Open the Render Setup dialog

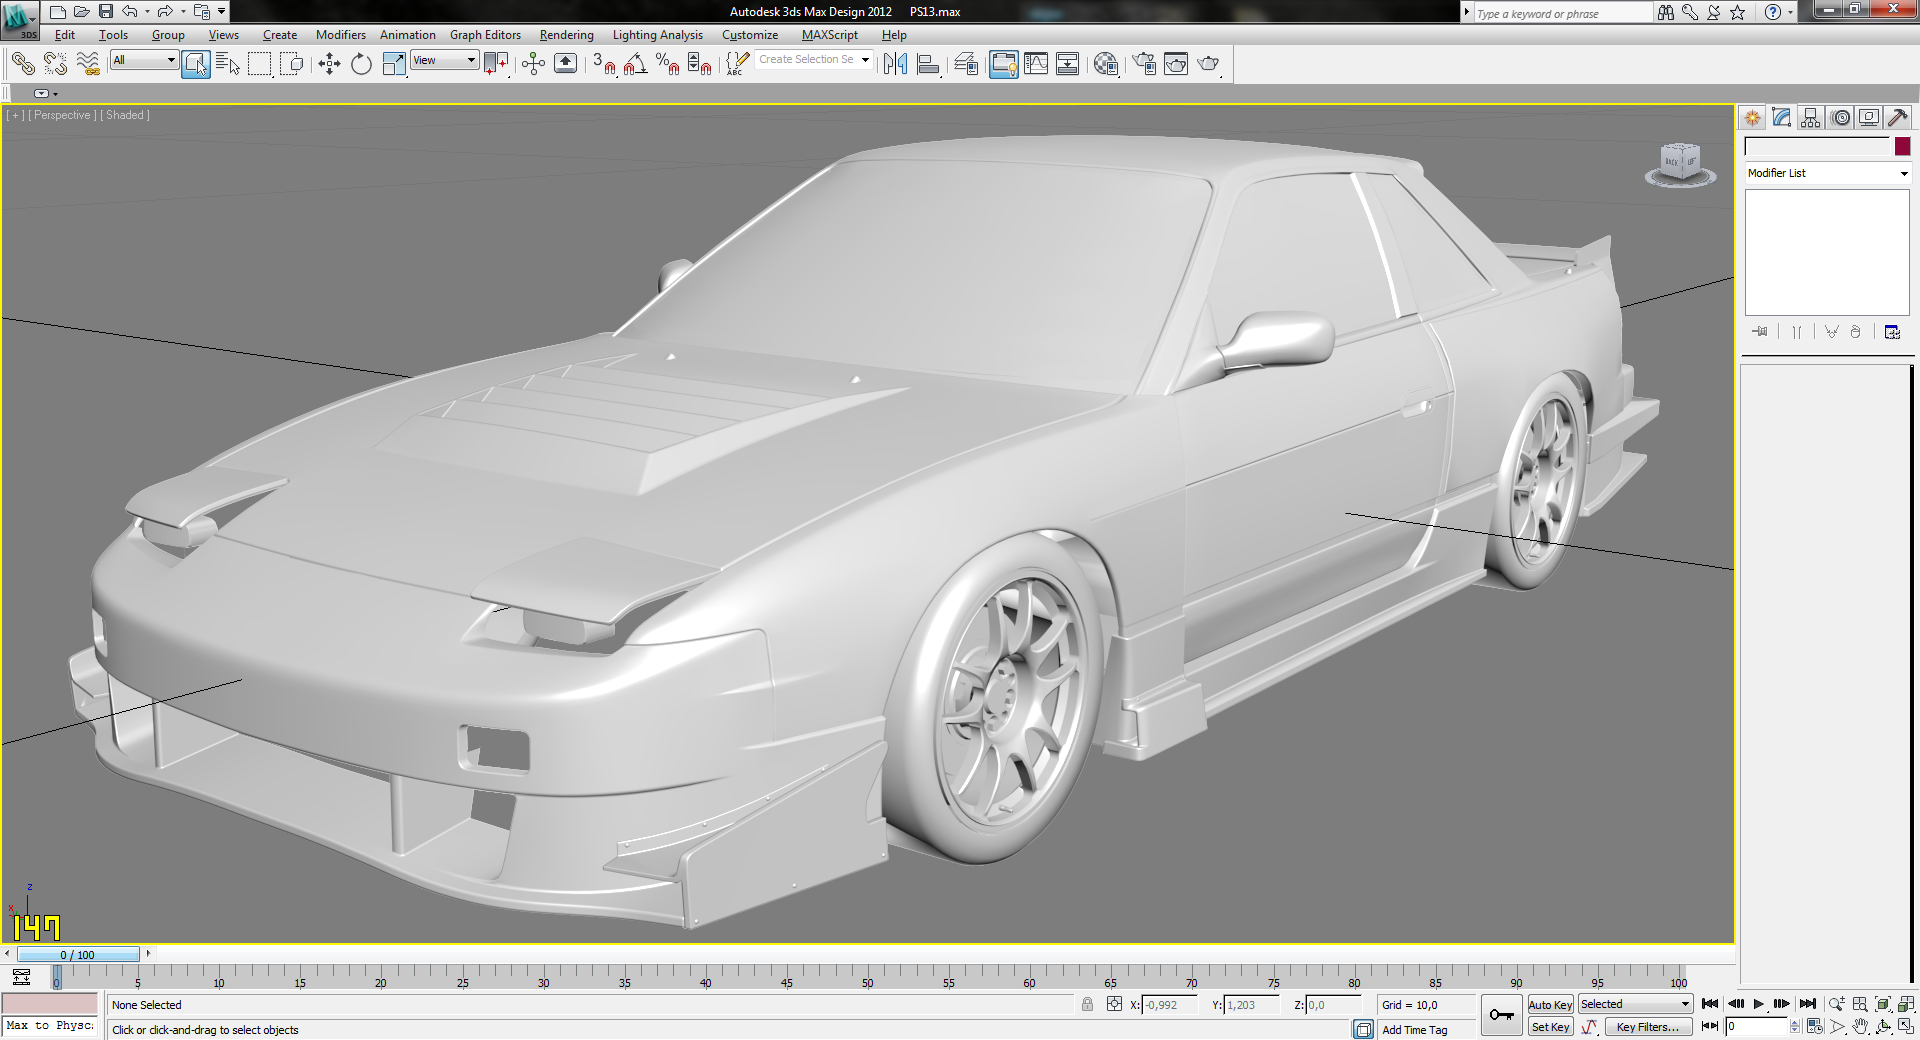click(1143, 64)
